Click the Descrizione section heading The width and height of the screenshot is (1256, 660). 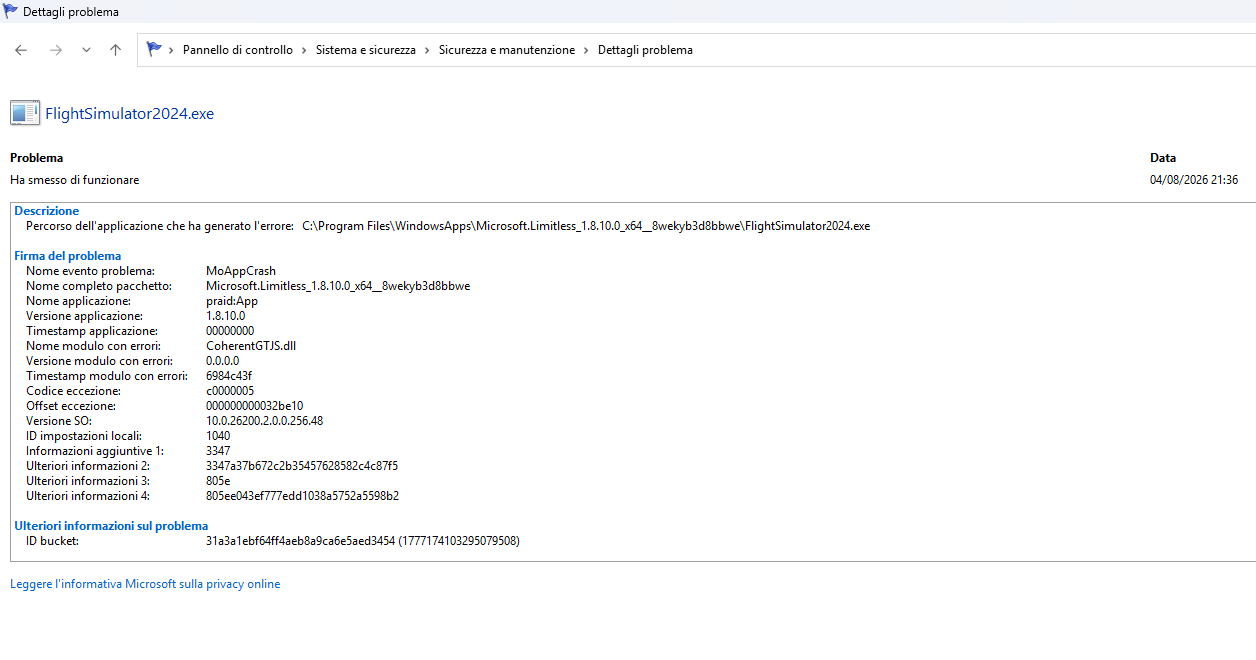coord(46,211)
